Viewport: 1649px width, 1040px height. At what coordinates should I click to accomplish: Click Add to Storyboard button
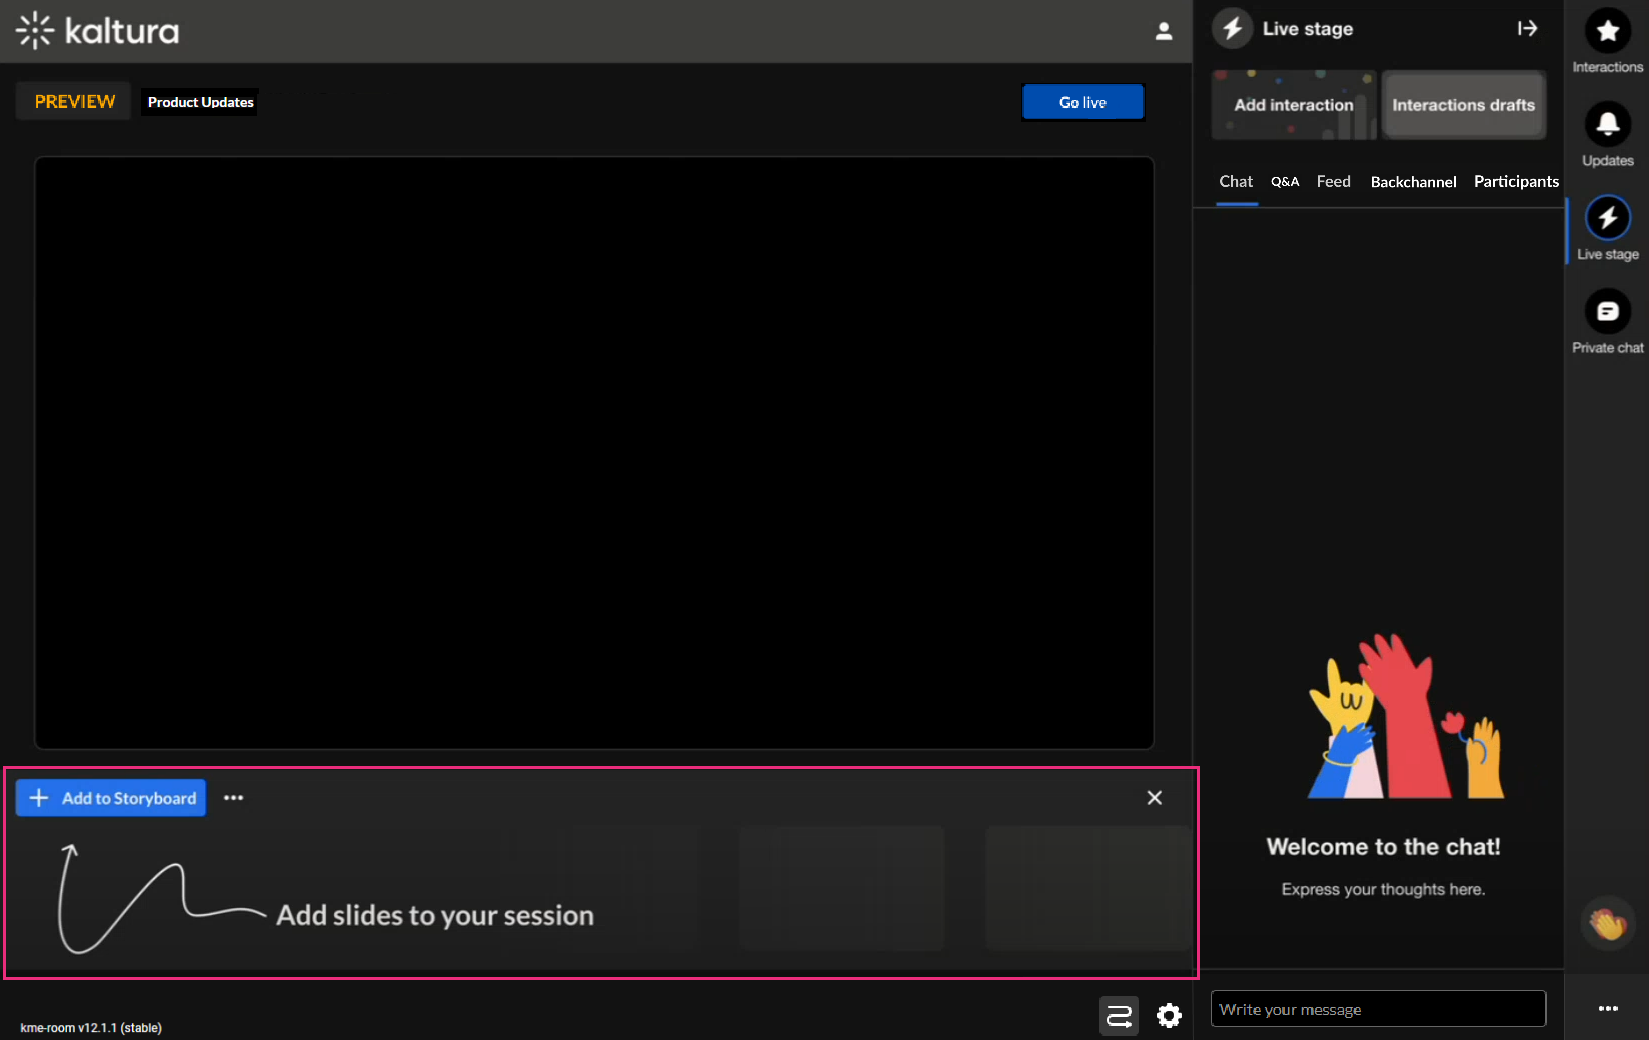click(111, 798)
